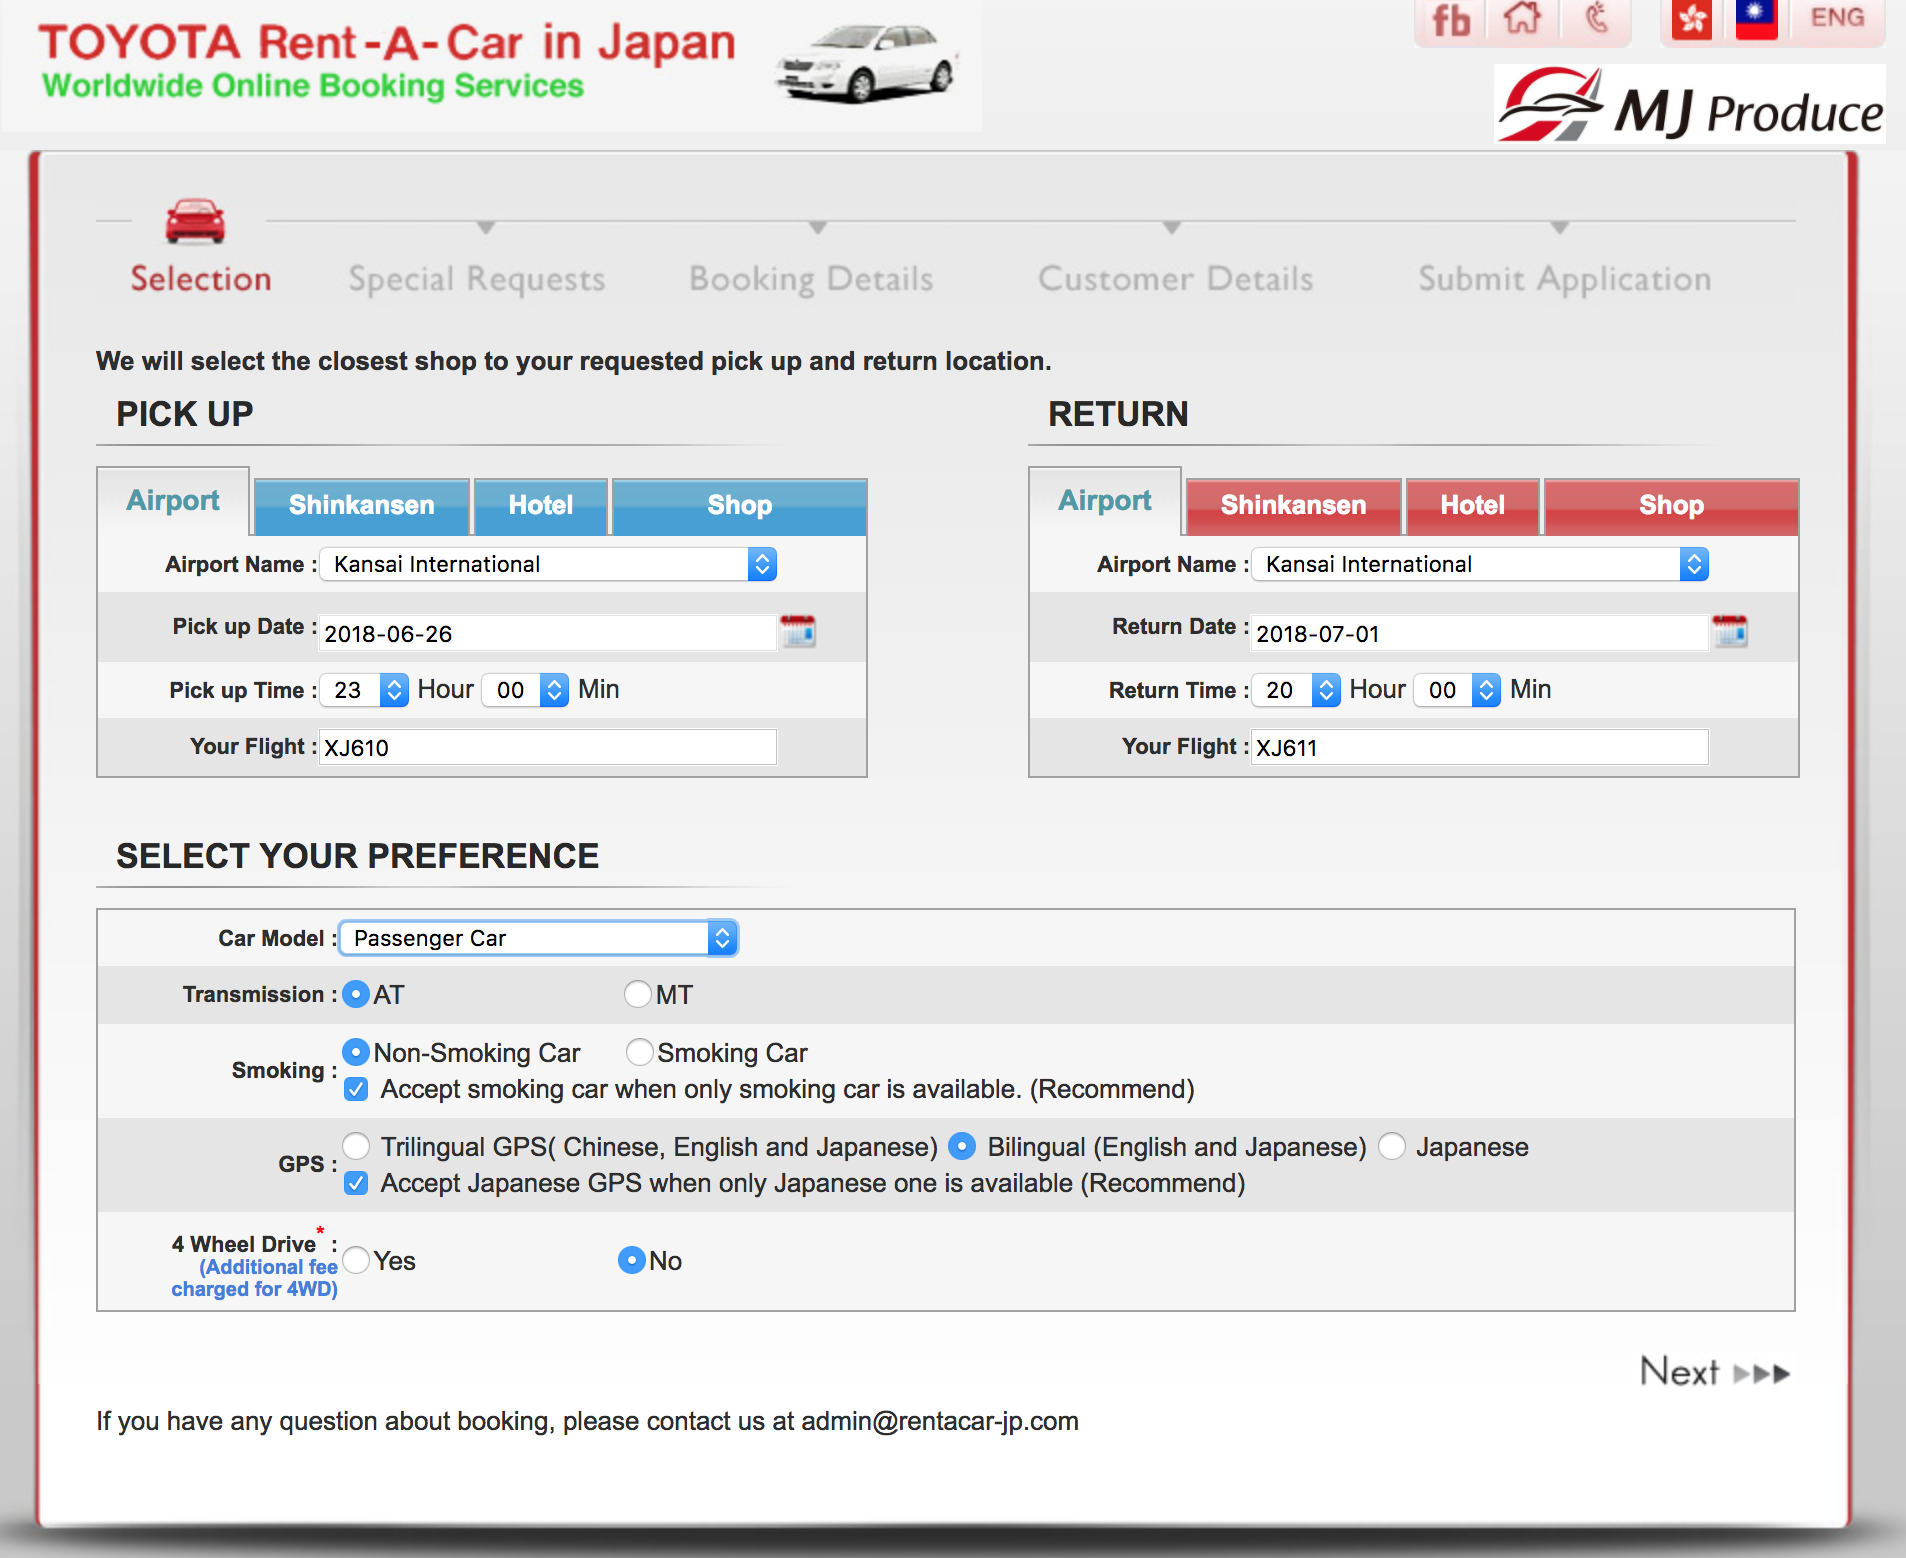Open the Return Time hour dropdown
This screenshot has width=1906, height=1558.
click(1296, 690)
